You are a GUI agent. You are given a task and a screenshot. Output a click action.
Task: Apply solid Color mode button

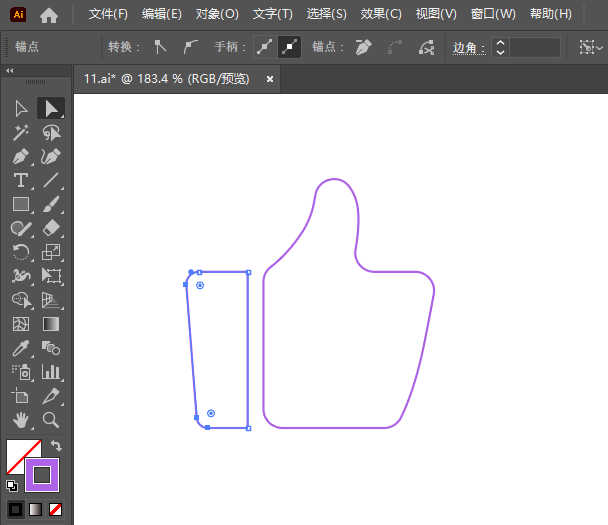pos(16,509)
